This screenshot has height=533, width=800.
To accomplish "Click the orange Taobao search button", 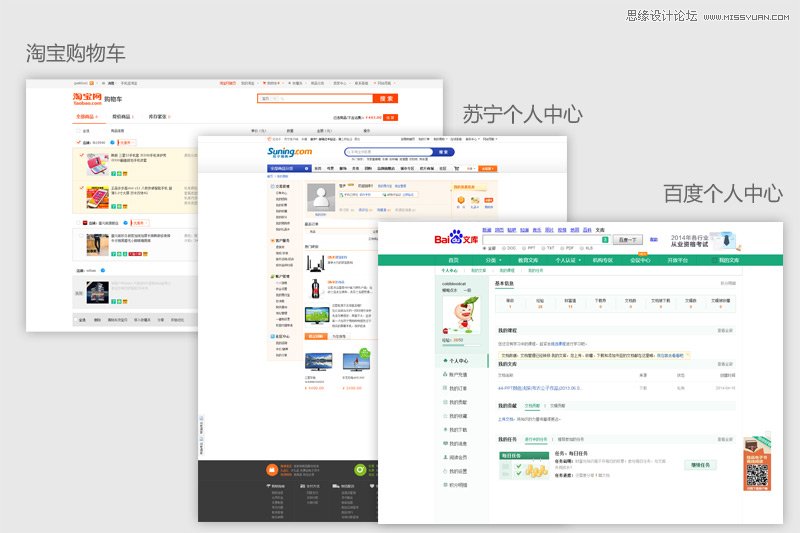I will [386, 98].
